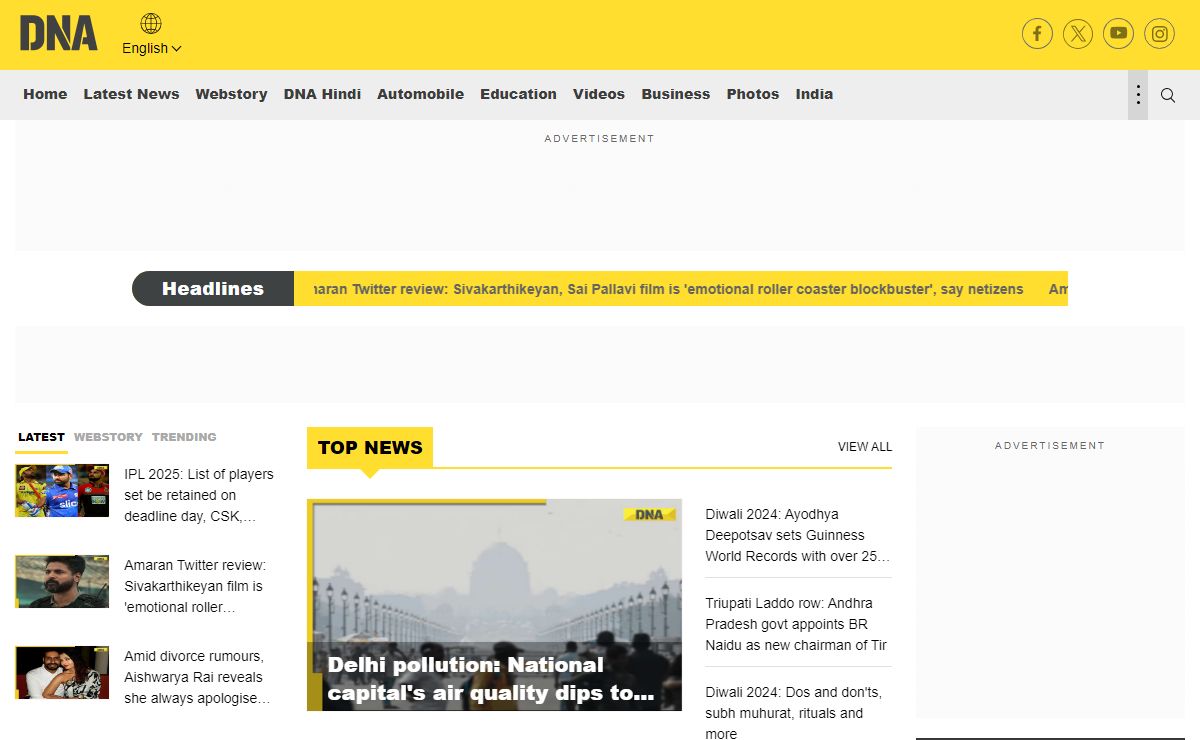
Task: Open Amaran Twitter review sidebar article
Action: [195, 586]
